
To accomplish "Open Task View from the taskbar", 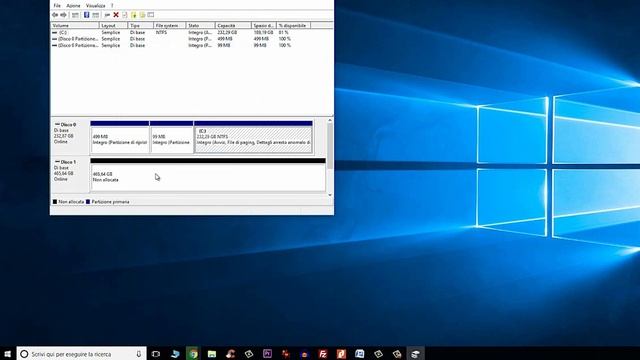I will click(x=156, y=353).
